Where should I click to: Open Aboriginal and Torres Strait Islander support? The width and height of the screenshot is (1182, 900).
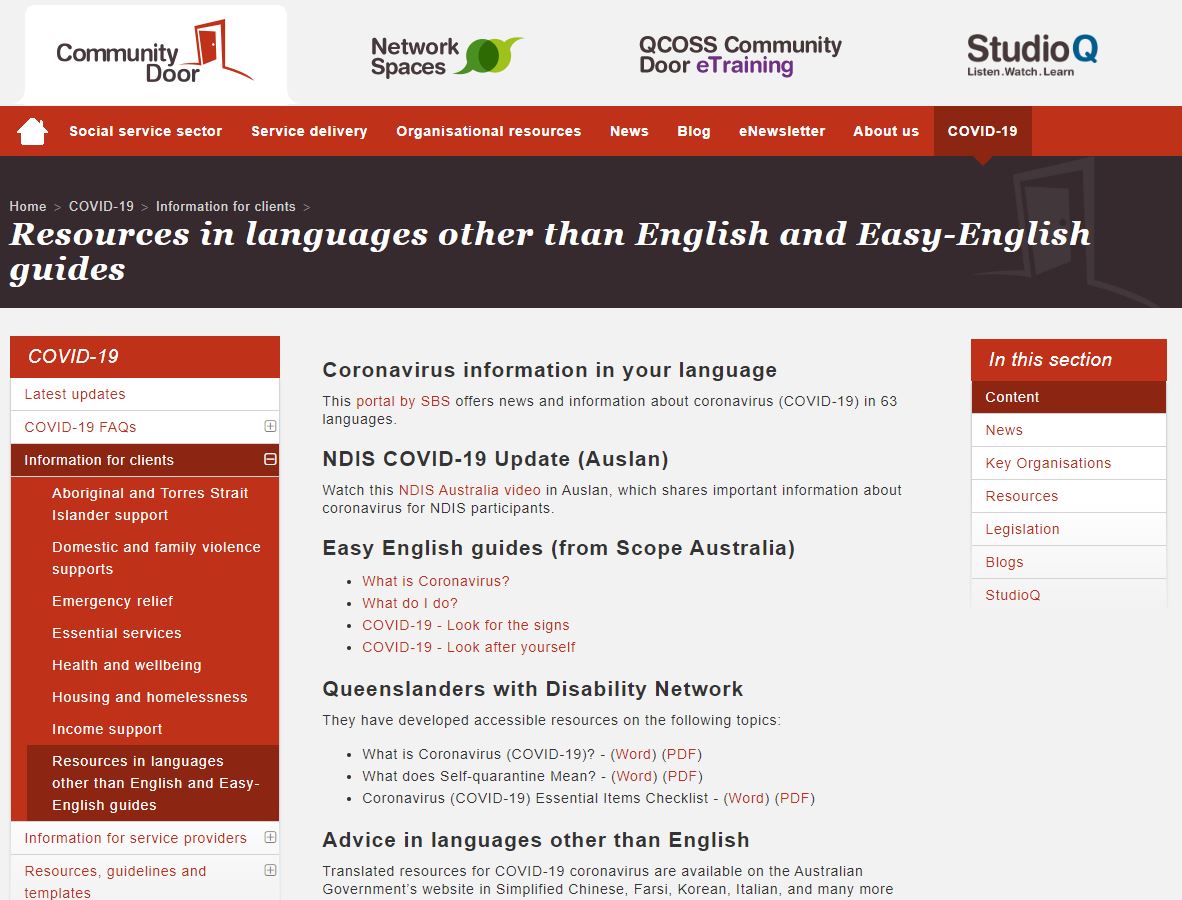150,504
